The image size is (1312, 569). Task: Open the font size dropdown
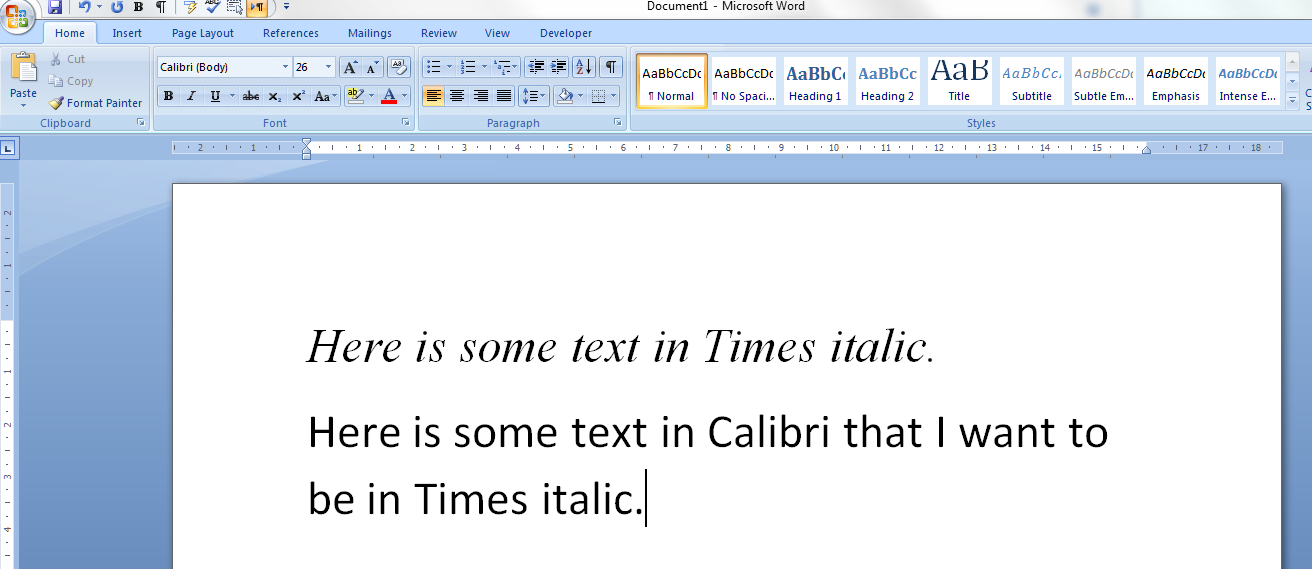coord(329,67)
